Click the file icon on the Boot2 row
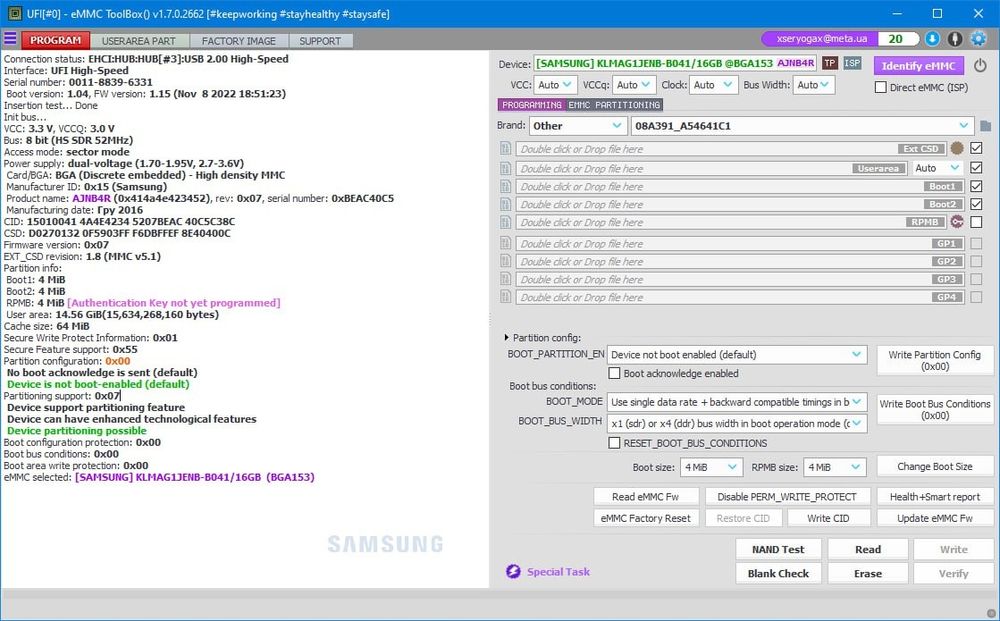The height and width of the screenshot is (621, 1000). click(x=506, y=204)
